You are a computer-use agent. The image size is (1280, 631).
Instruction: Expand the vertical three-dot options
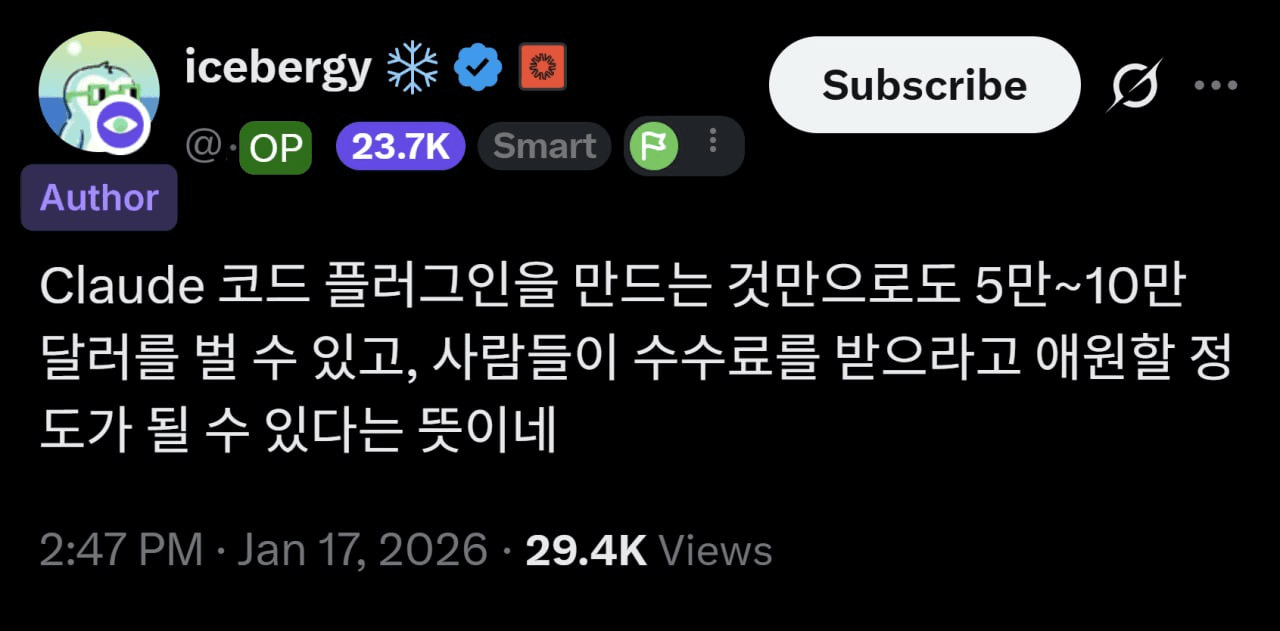click(x=713, y=141)
